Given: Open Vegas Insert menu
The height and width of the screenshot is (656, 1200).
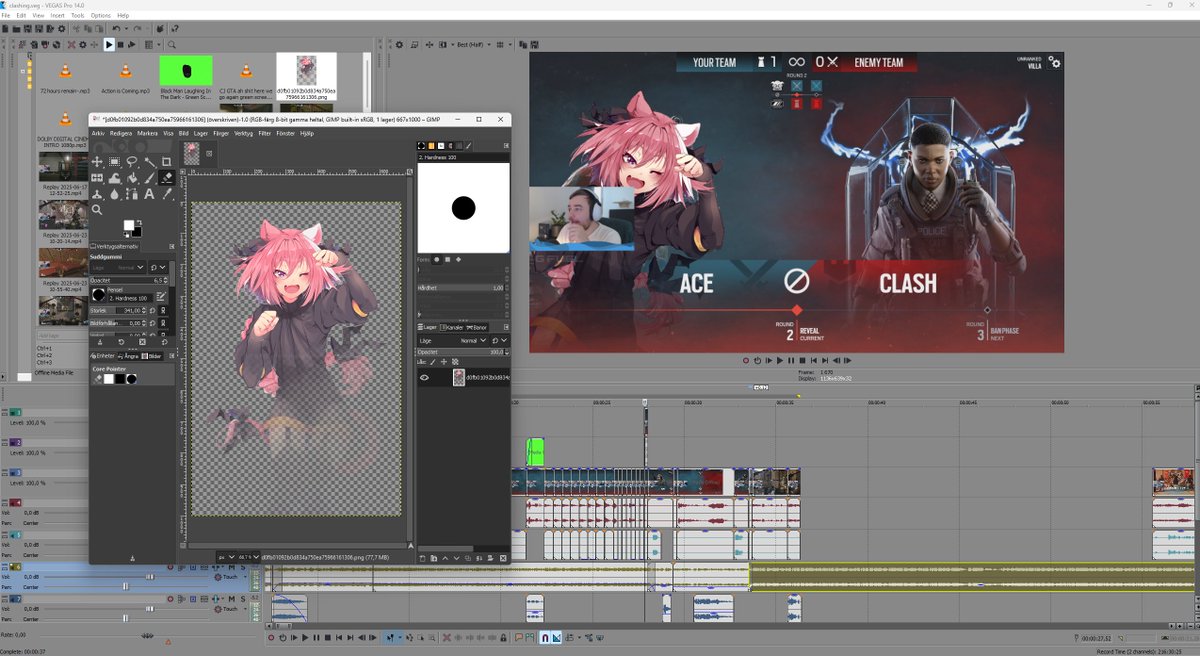Looking at the screenshot, I should pos(57,16).
